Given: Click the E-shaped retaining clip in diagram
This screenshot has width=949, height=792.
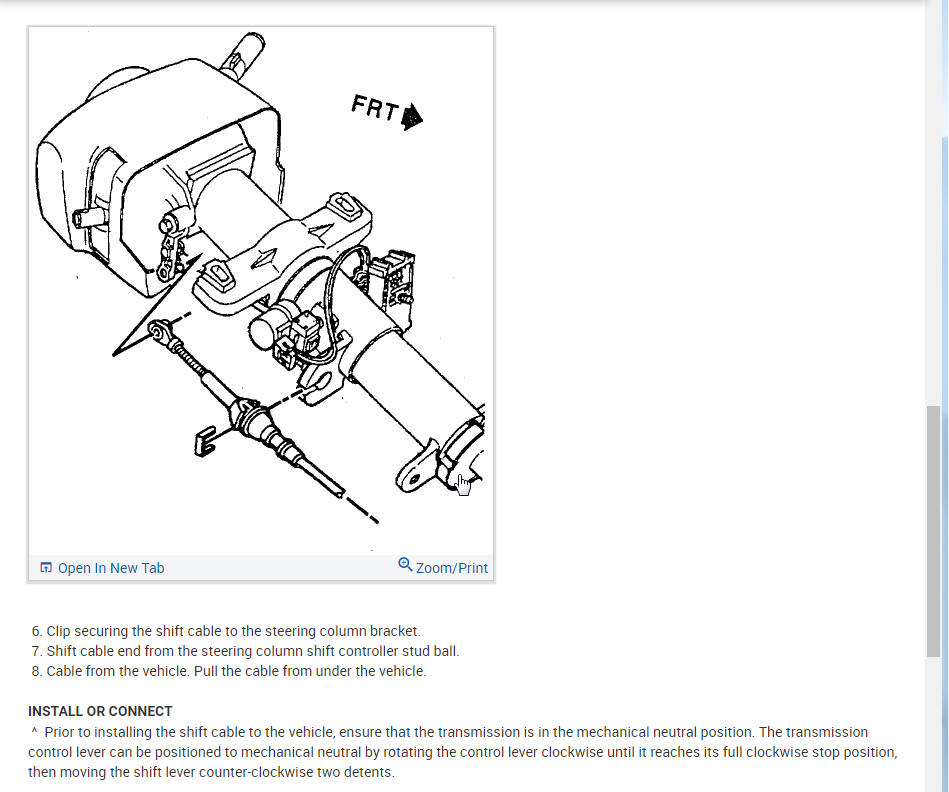Looking at the screenshot, I should tap(206, 442).
